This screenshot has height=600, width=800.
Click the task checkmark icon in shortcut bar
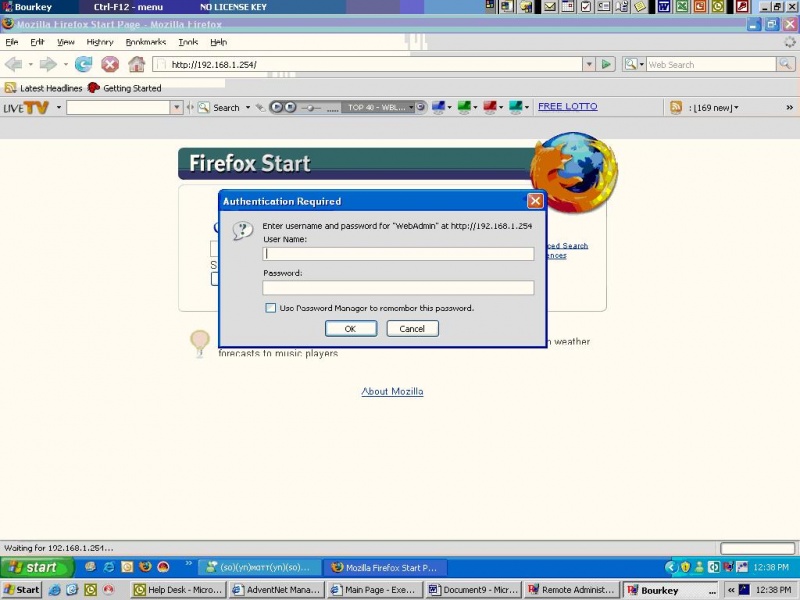(x=586, y=7)
